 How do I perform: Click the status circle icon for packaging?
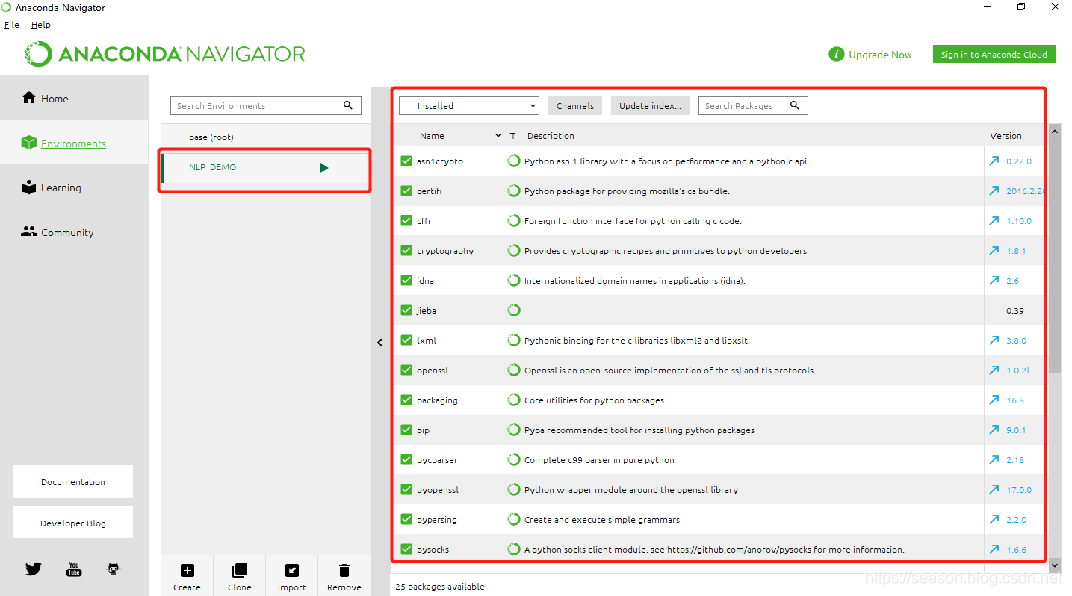[x=513, y=400]
